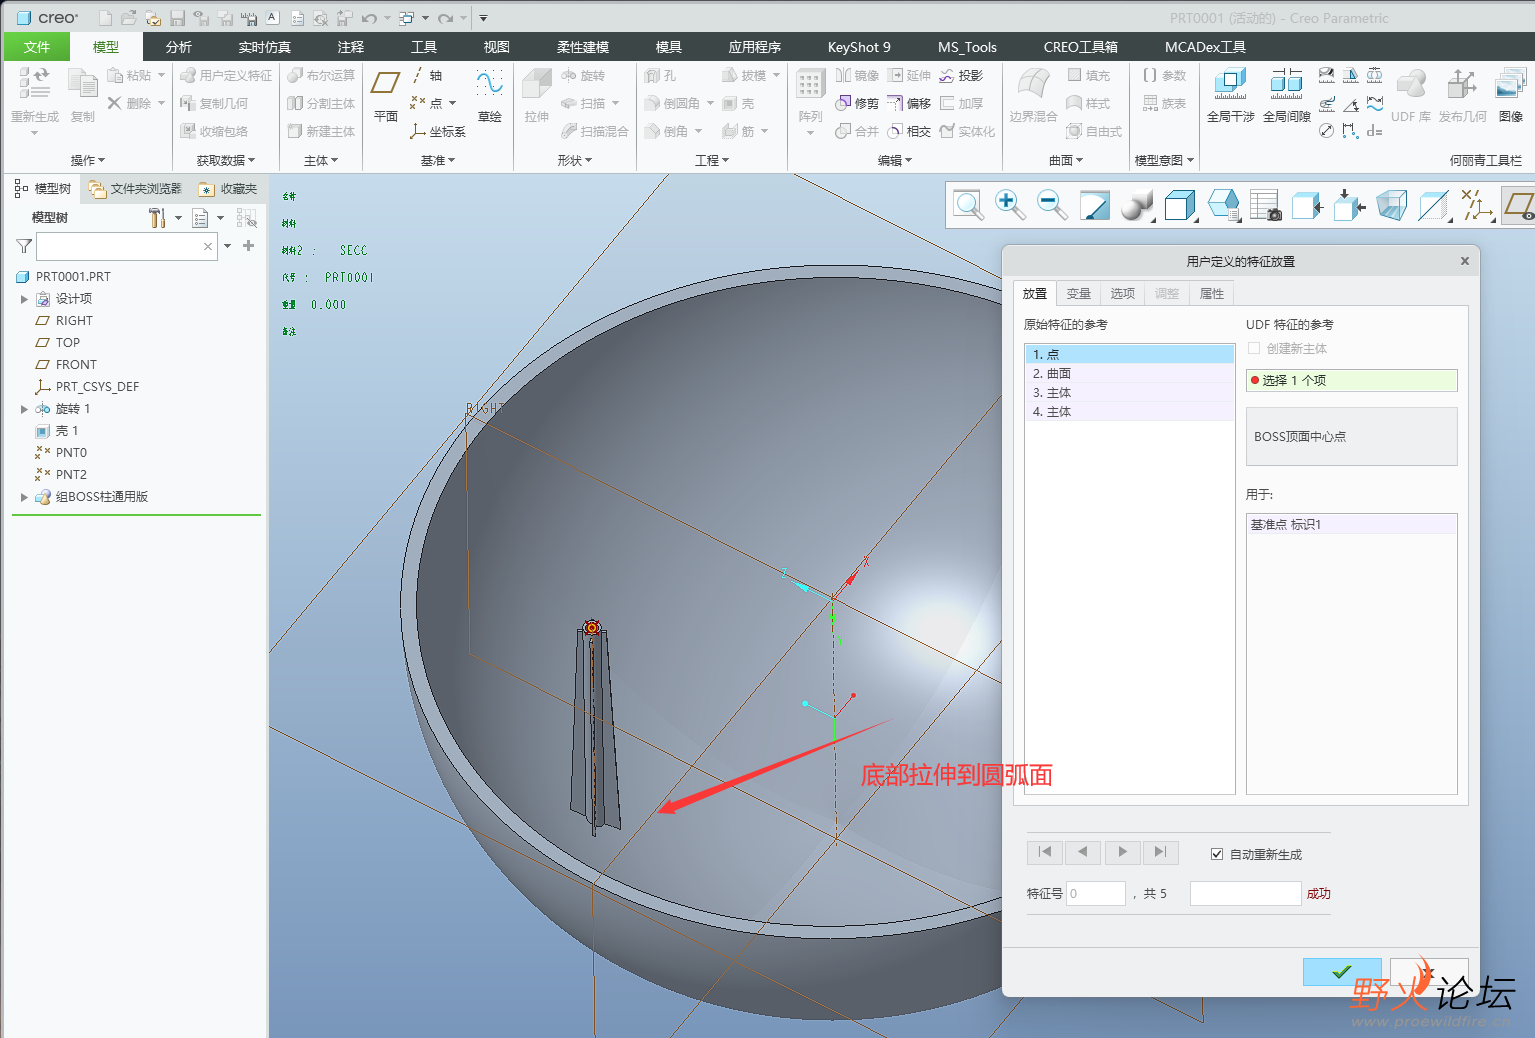Click the Open folder icon in quick access toolbar

(x=129, y=18)
